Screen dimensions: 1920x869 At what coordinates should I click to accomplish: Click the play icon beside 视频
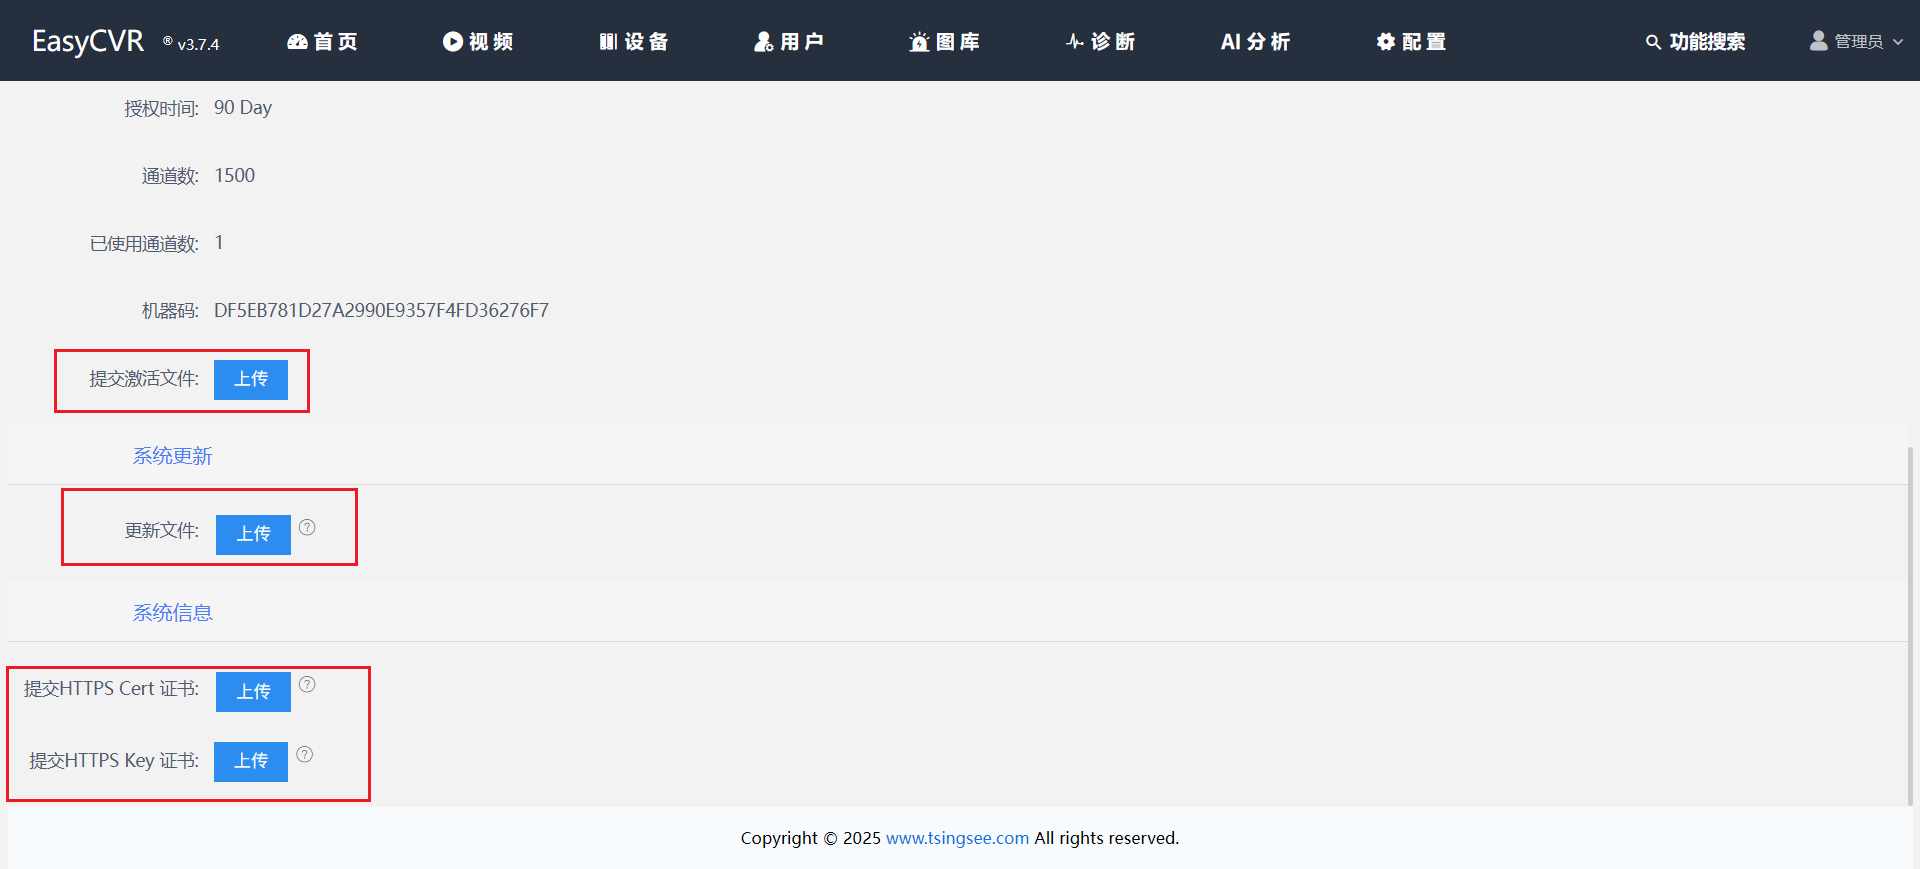(x=453, y=42)
